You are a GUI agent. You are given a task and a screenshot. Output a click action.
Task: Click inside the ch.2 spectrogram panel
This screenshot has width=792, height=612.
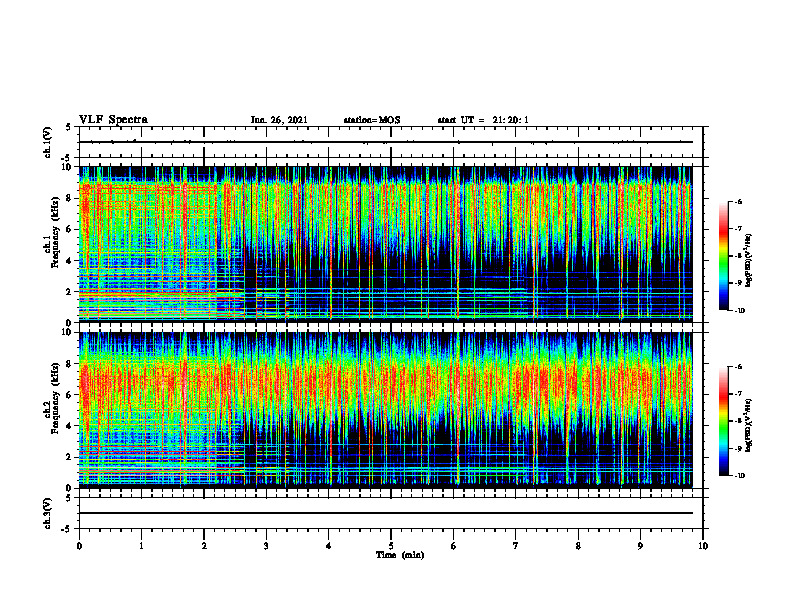tap(386, 409)
